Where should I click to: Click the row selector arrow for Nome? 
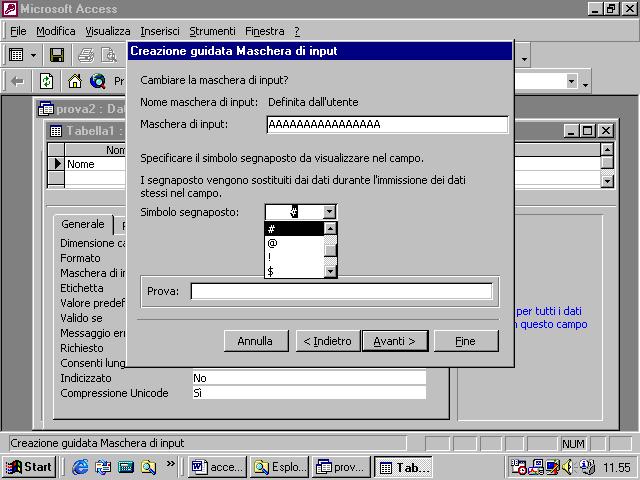pos(56,164)
